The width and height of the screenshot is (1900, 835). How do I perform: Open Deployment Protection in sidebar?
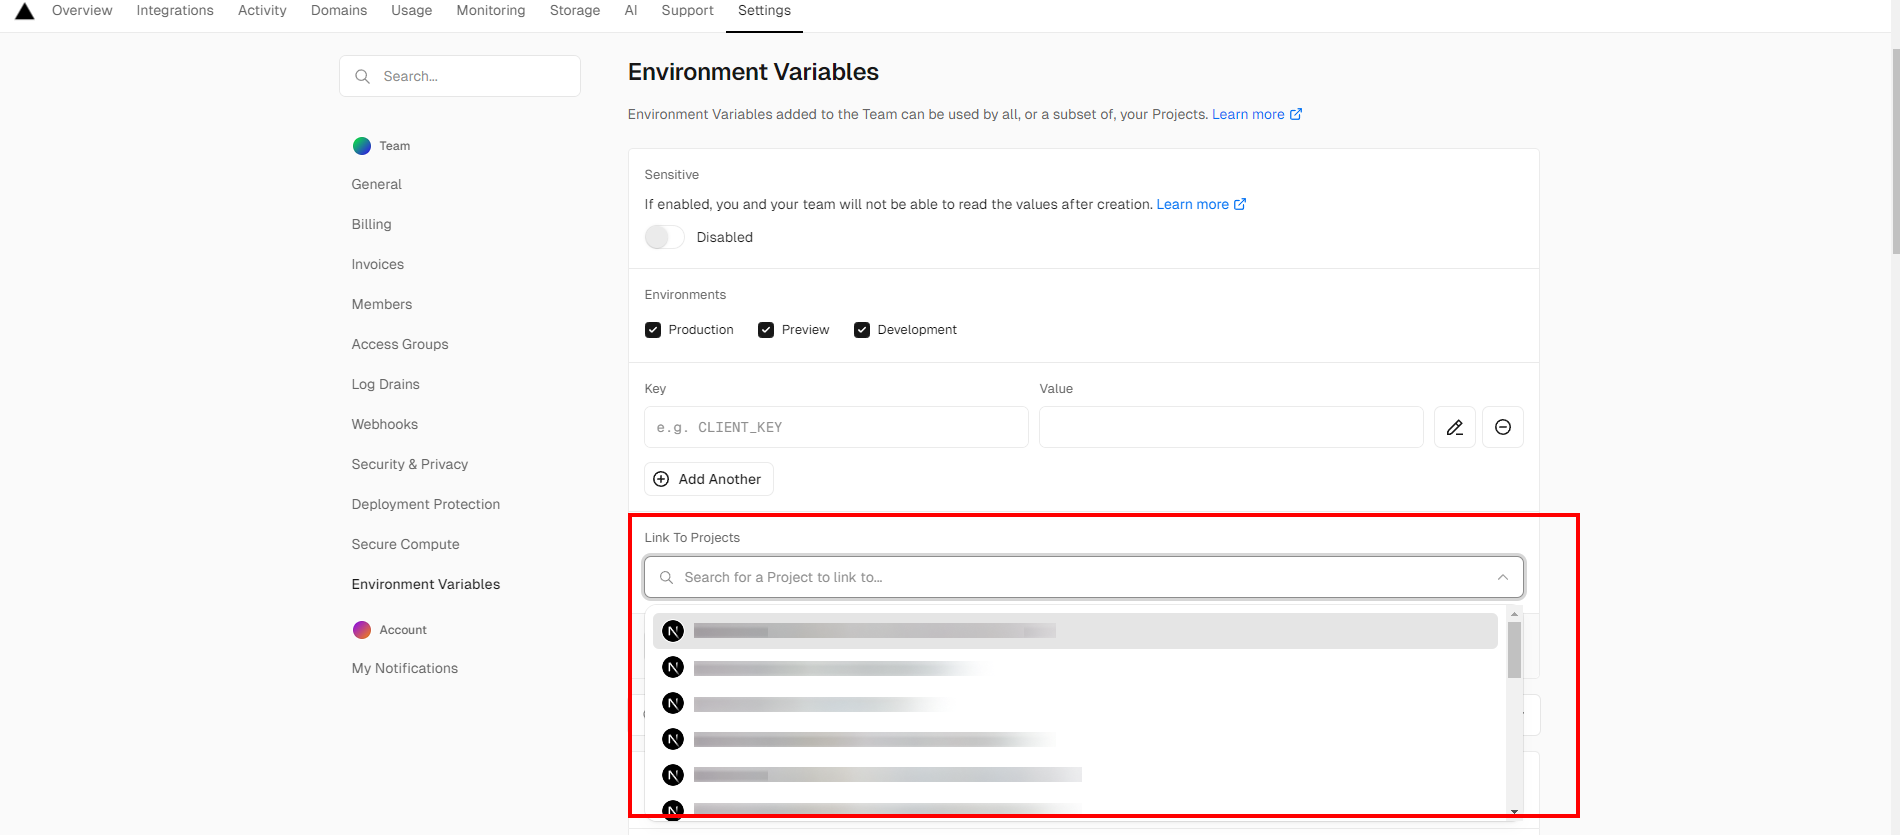click(426, 504)
